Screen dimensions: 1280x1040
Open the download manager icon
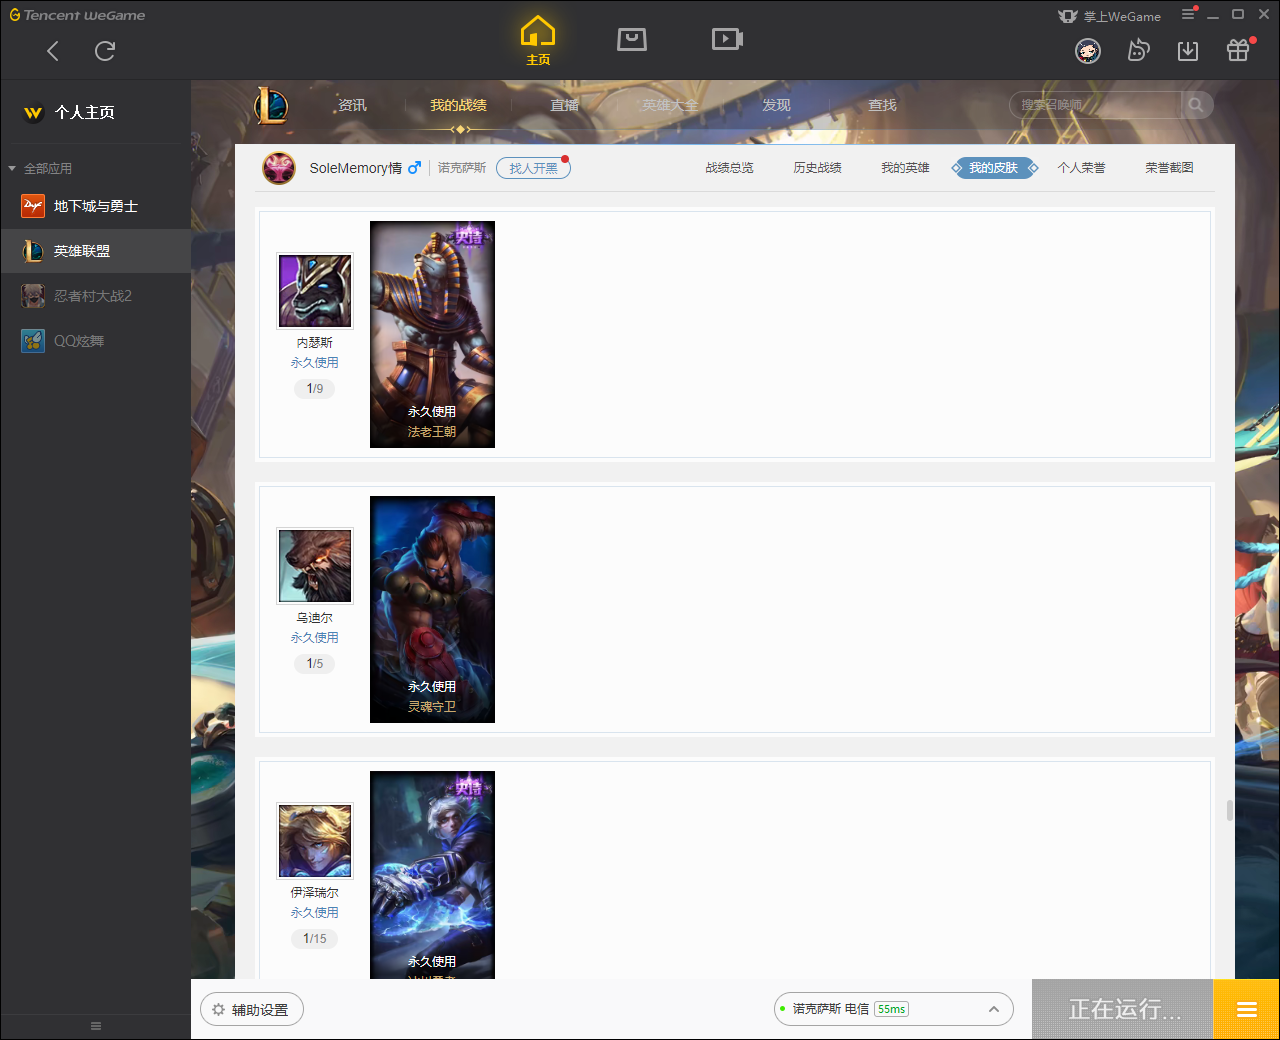pyautogui.click(x=1188, y=51)
